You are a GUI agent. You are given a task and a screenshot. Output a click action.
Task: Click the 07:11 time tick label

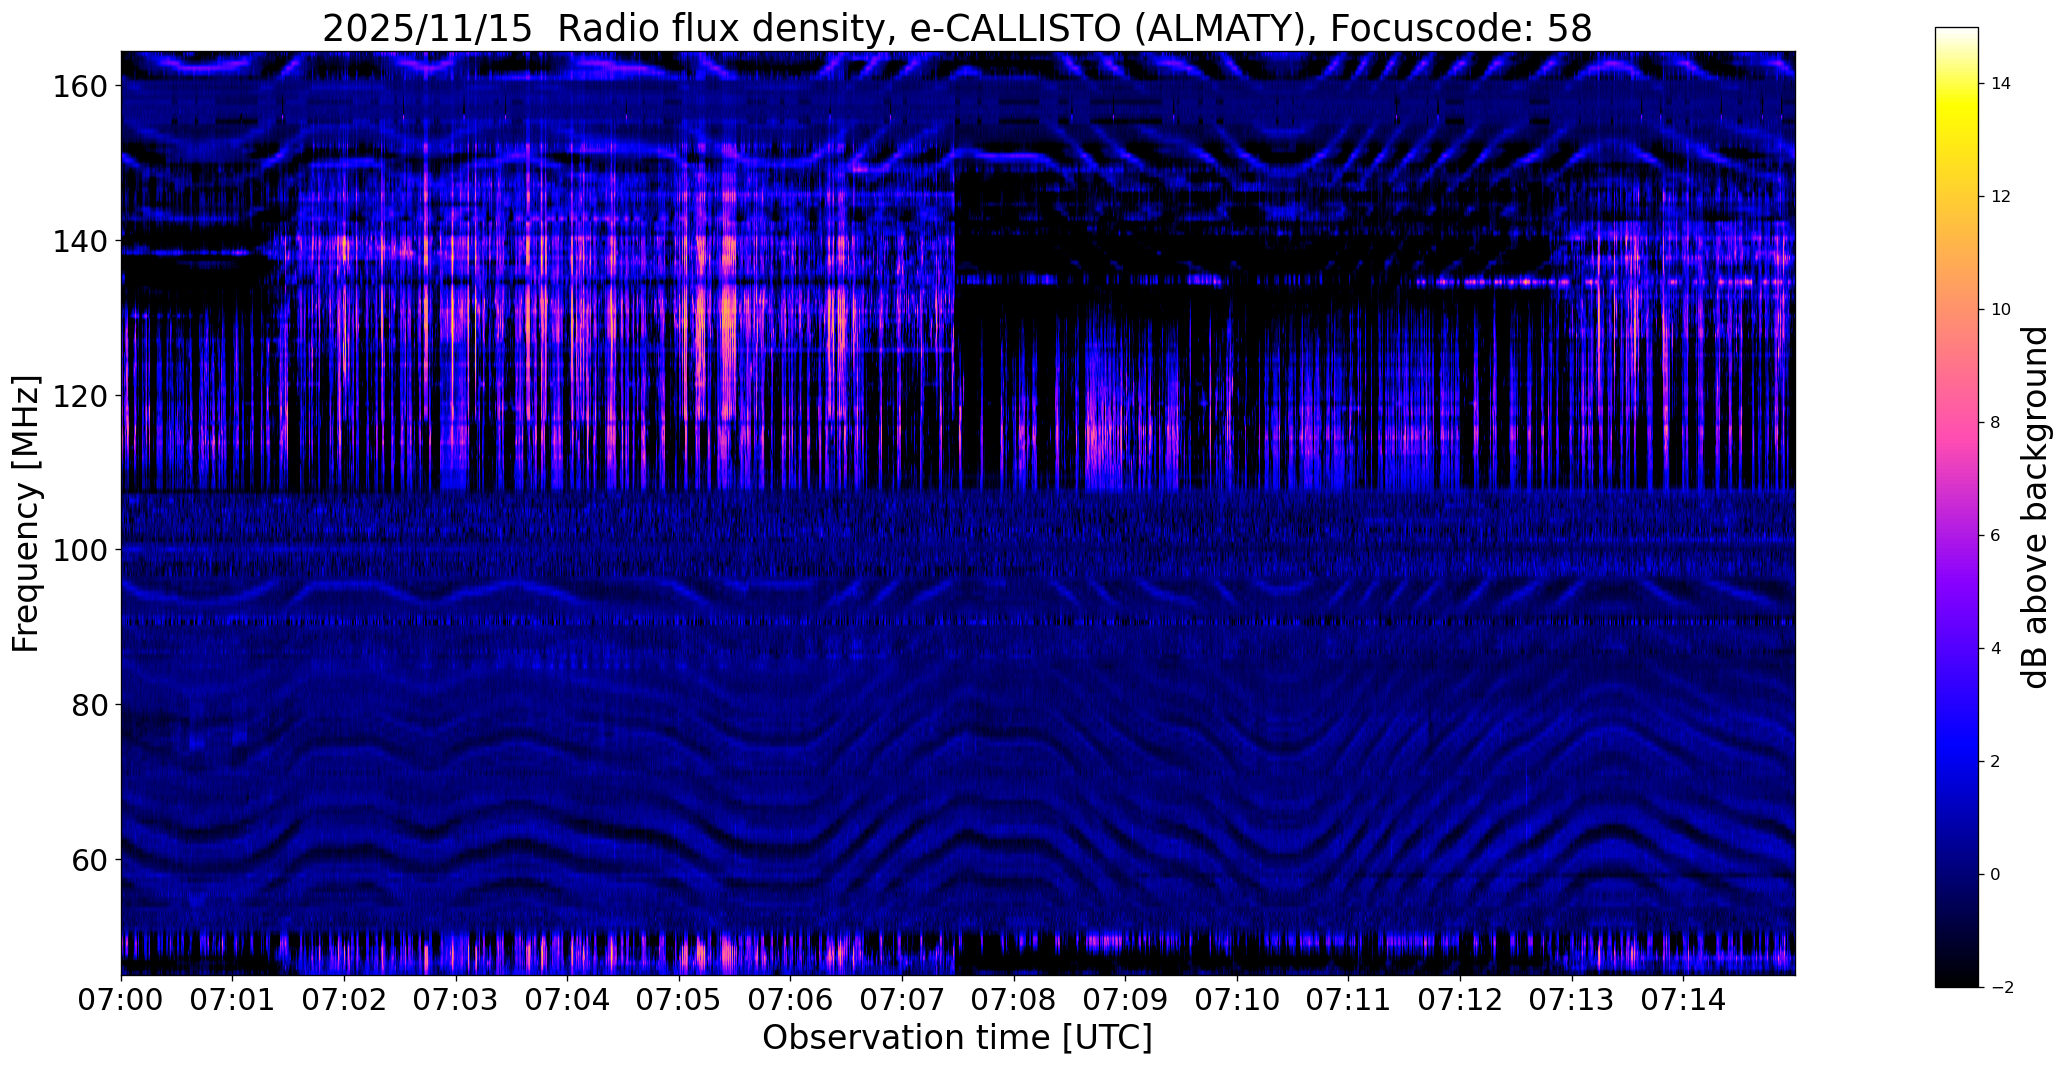pos(1349,999)
